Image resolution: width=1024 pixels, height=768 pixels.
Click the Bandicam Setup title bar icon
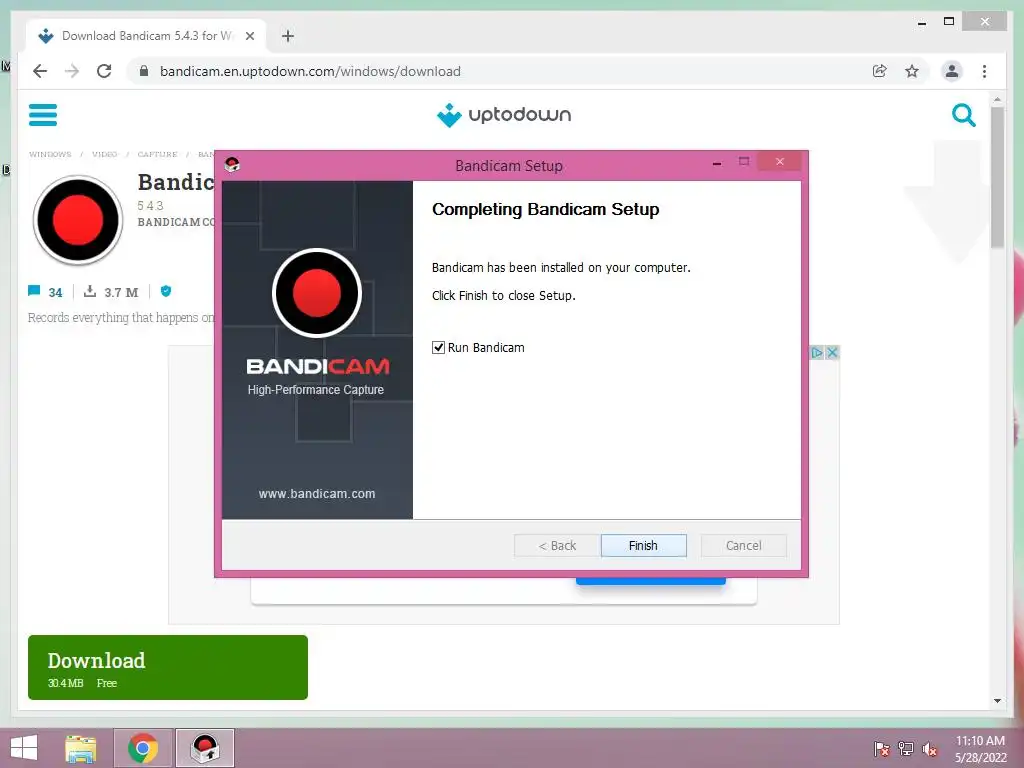point(232,165)
